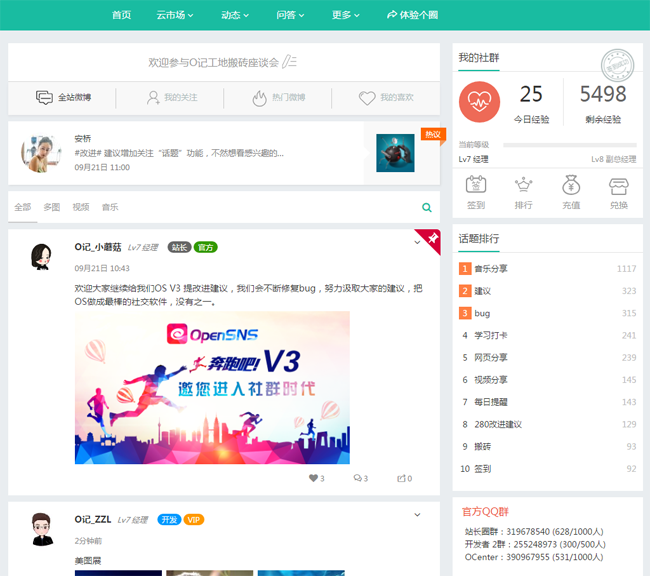
Task: Open the 网页分享 topic
Action: tap(491, 357)
